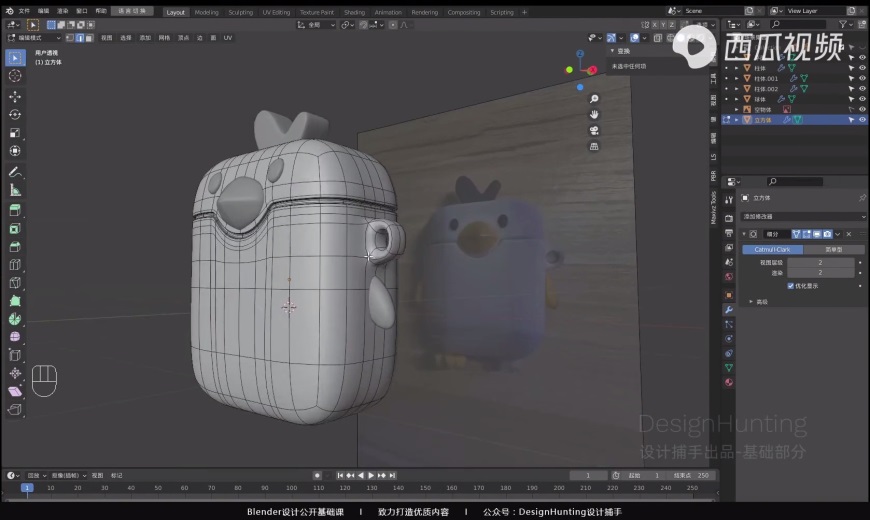The image size is (870, 520).
Task: Toggle the 优化显示 checkbox
Action: 791,286
